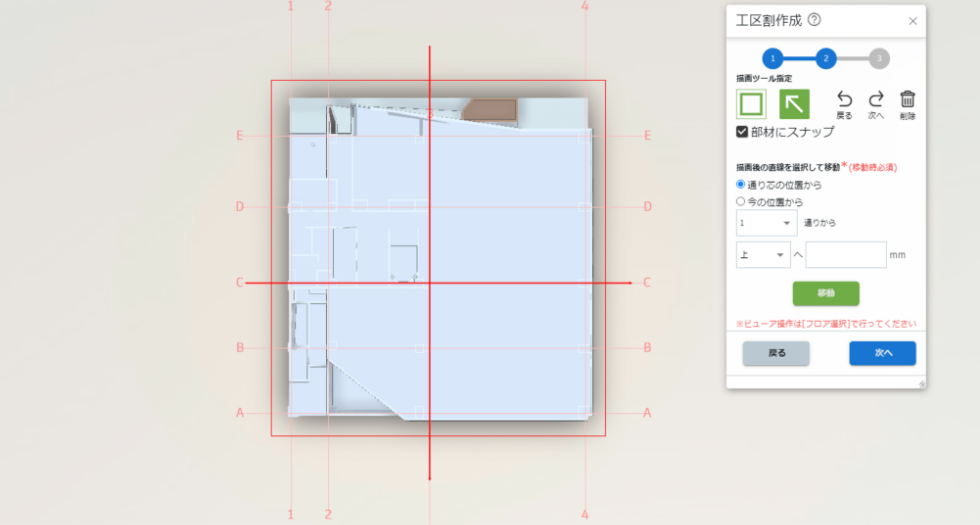
Task: Uncheck 部材にスナップ checkbox
Action: coord(742,132)
